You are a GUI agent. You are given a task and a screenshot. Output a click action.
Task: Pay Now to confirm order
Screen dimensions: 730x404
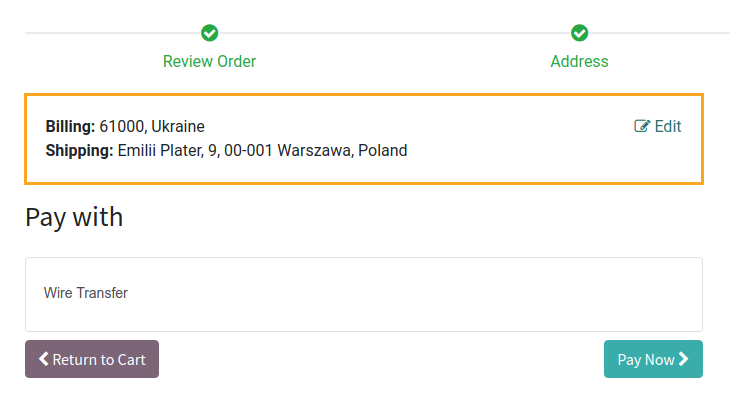click(653, 359)
